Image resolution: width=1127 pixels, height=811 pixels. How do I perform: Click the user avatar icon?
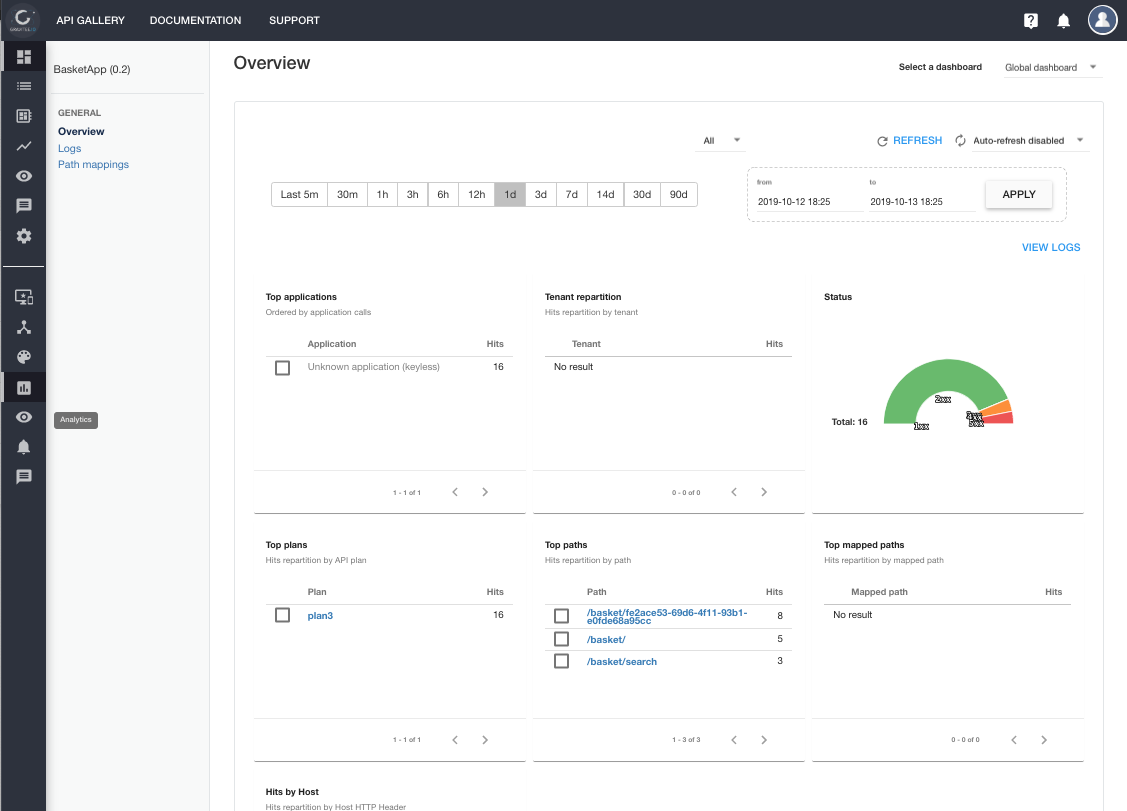coord(1102,20)
